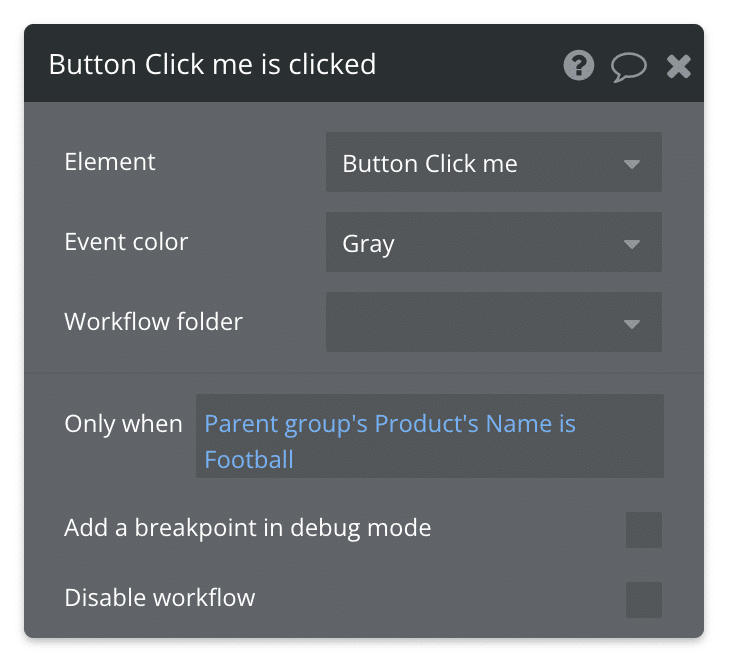The image size is (730, 656).
Task: Enable the breakpoint in debug mode checkbox
Action: tap(643, 530)
